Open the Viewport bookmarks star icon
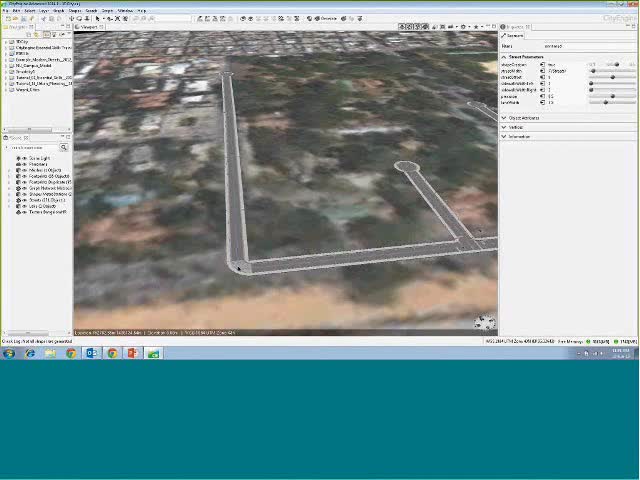640x480 pixels. [476, 27]
